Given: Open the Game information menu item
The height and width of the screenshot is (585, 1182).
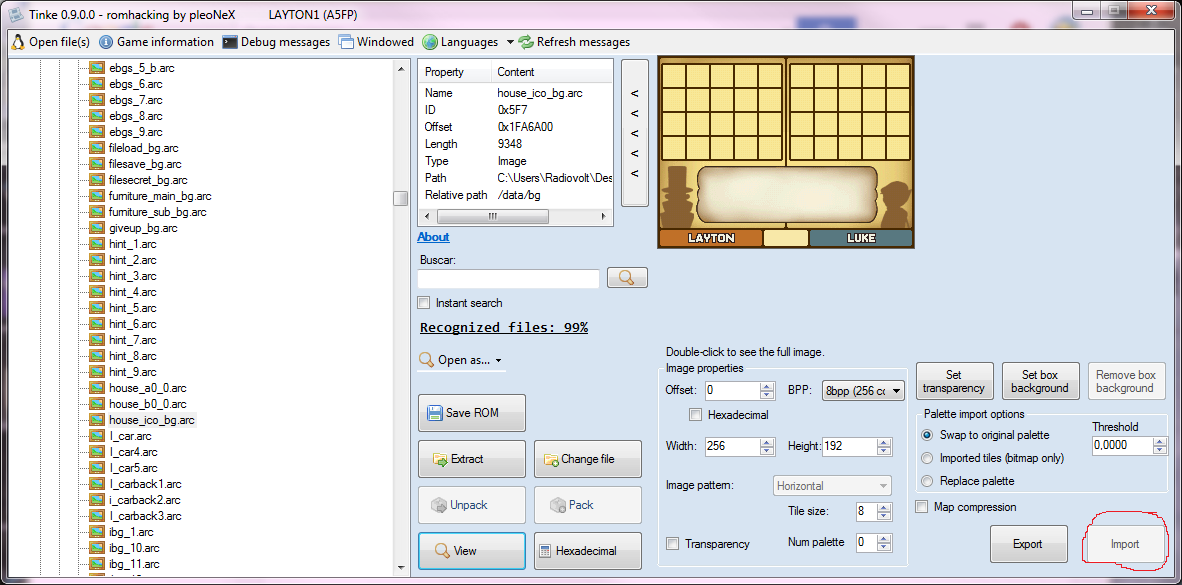Looking at the screenshot, I should click(x=156, y=41).
